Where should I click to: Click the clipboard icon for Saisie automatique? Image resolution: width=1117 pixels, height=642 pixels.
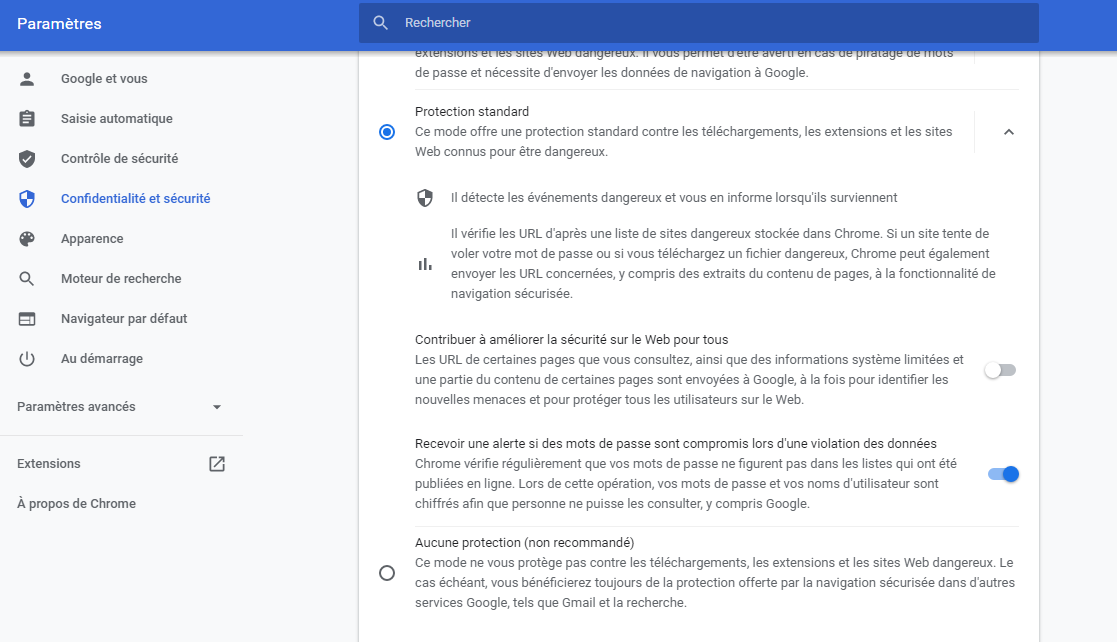27,119
